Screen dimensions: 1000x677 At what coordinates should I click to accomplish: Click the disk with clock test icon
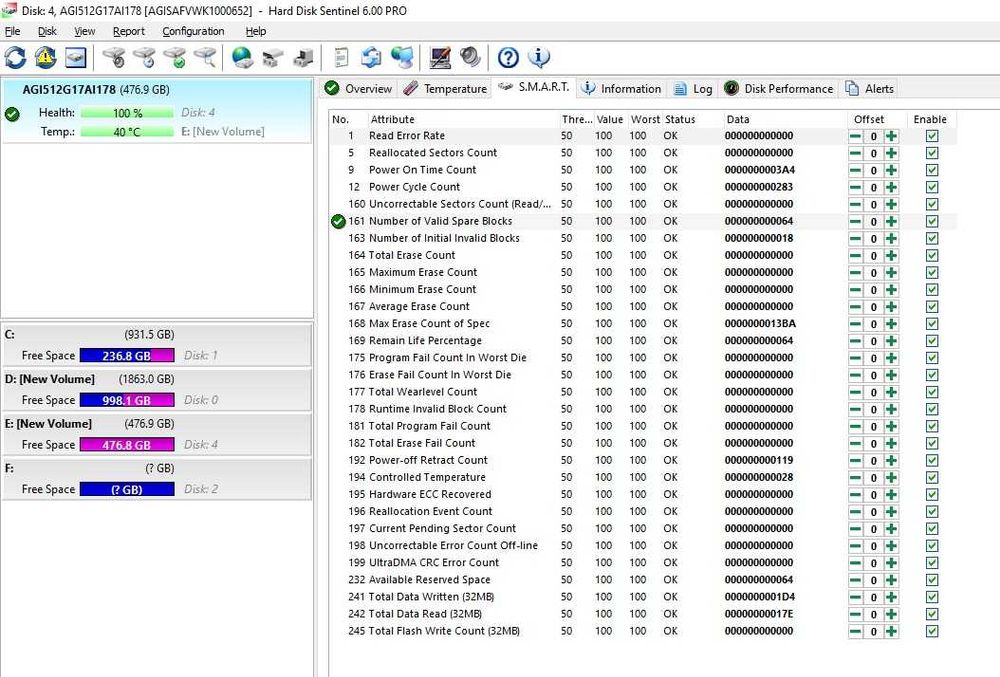[144, 57]
